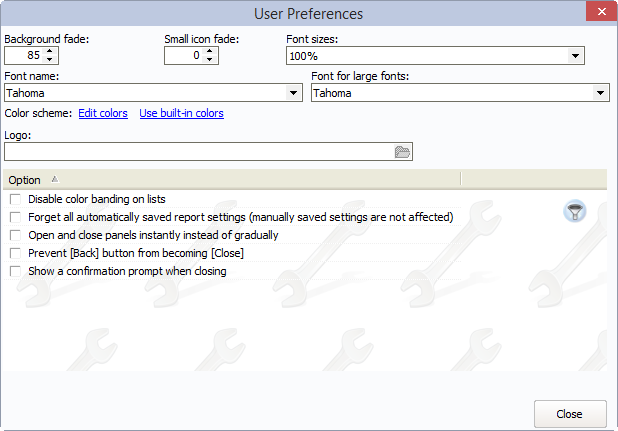Check Forget all automatically saved report settings
618x431 pixels.
coord(15,217)
